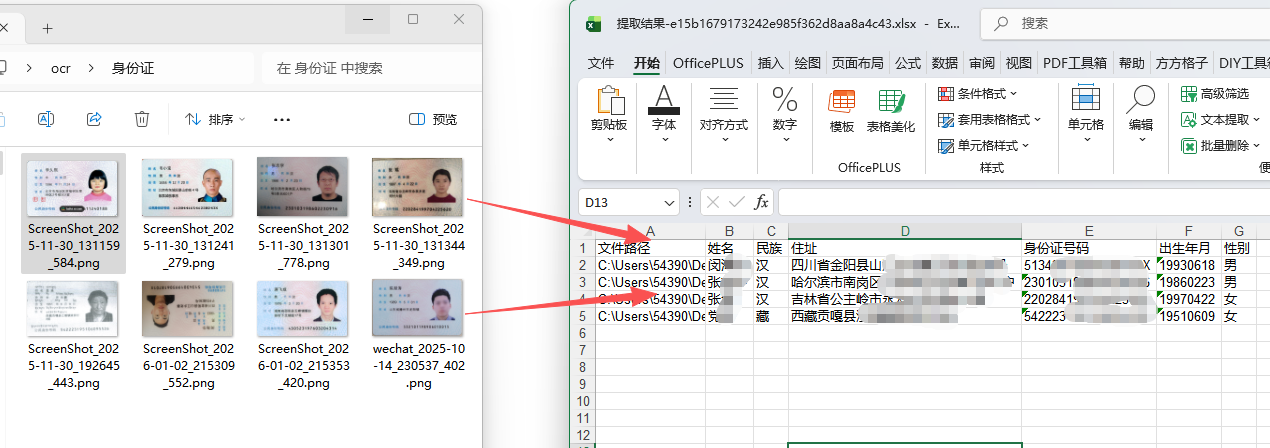Switch to the 开始 ribbon tab

[647, 63]
